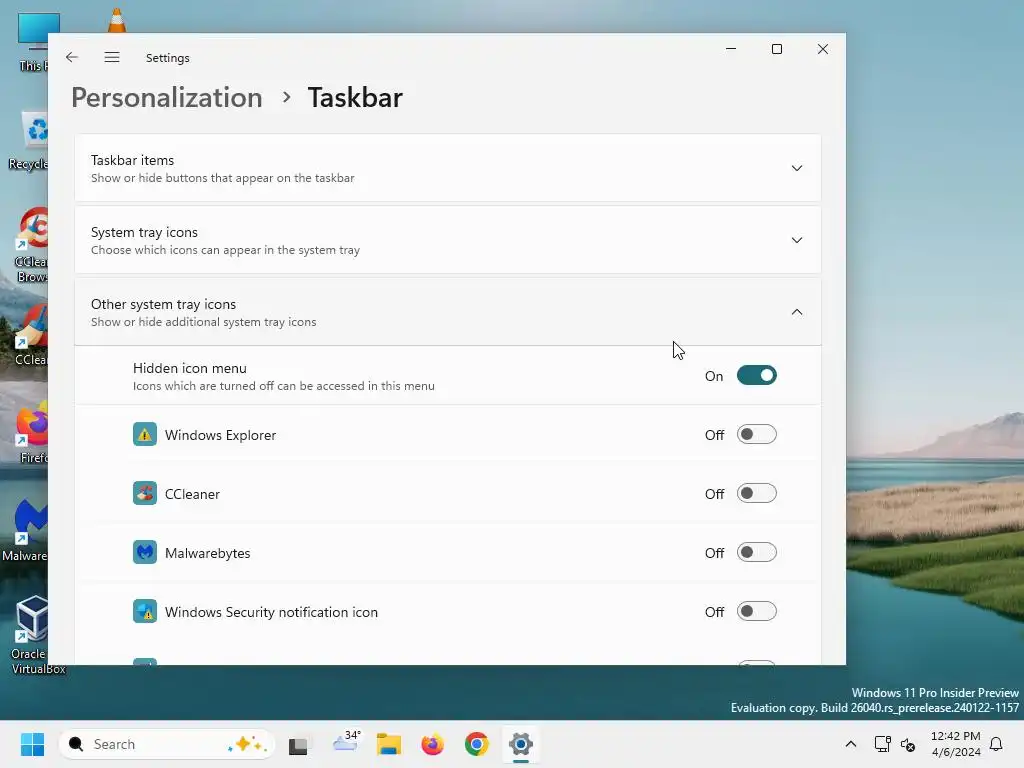Viewport: 1024px width, 768px height.
Task: Click the Taskbar page heading
Action: [355, 97]
